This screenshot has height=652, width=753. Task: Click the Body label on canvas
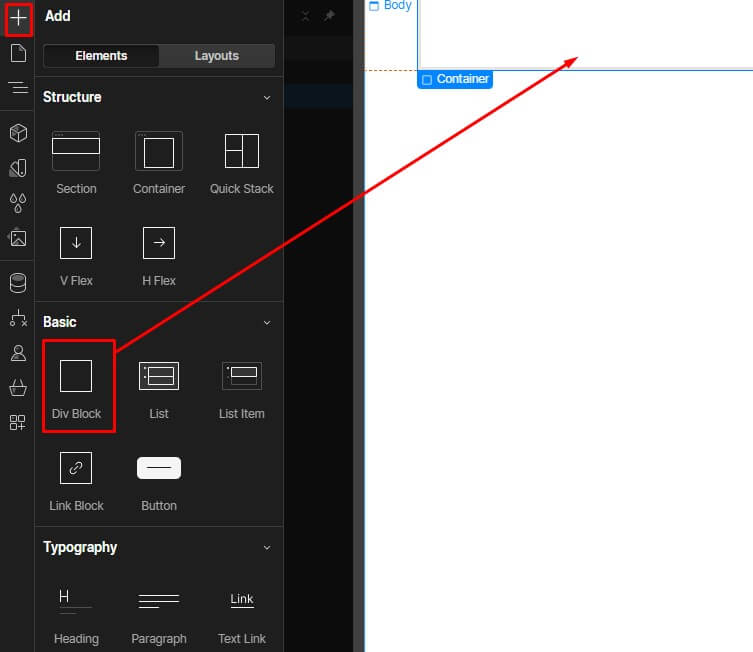pyautogui.click(x=390, y=6)
